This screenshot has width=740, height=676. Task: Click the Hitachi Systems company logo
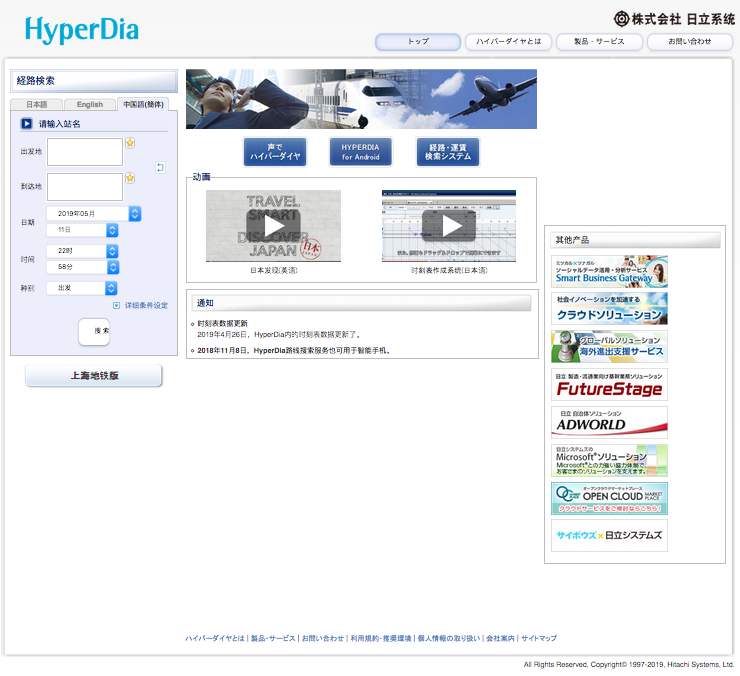click(674, 19)
